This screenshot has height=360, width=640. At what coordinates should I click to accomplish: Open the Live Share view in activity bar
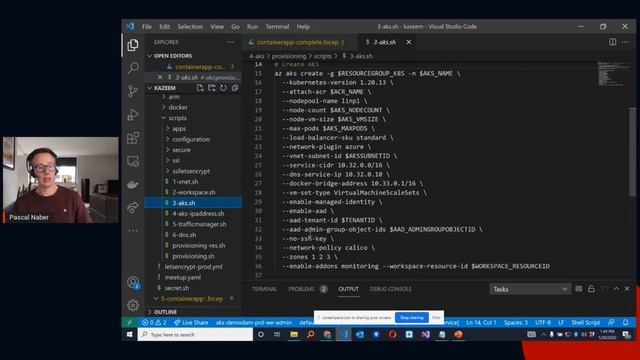tap(133, 207)
